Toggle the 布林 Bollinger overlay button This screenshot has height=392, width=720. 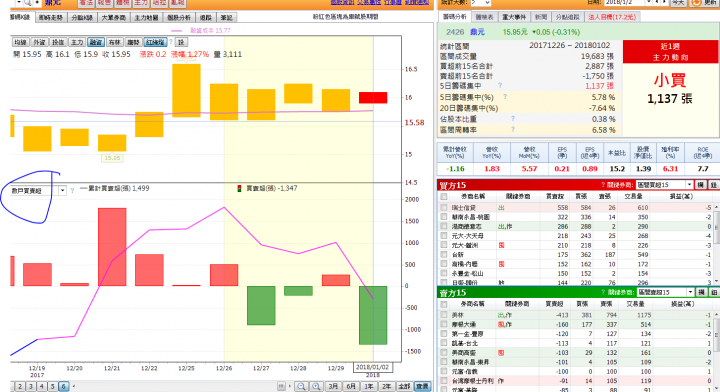[x=114, y=42]
